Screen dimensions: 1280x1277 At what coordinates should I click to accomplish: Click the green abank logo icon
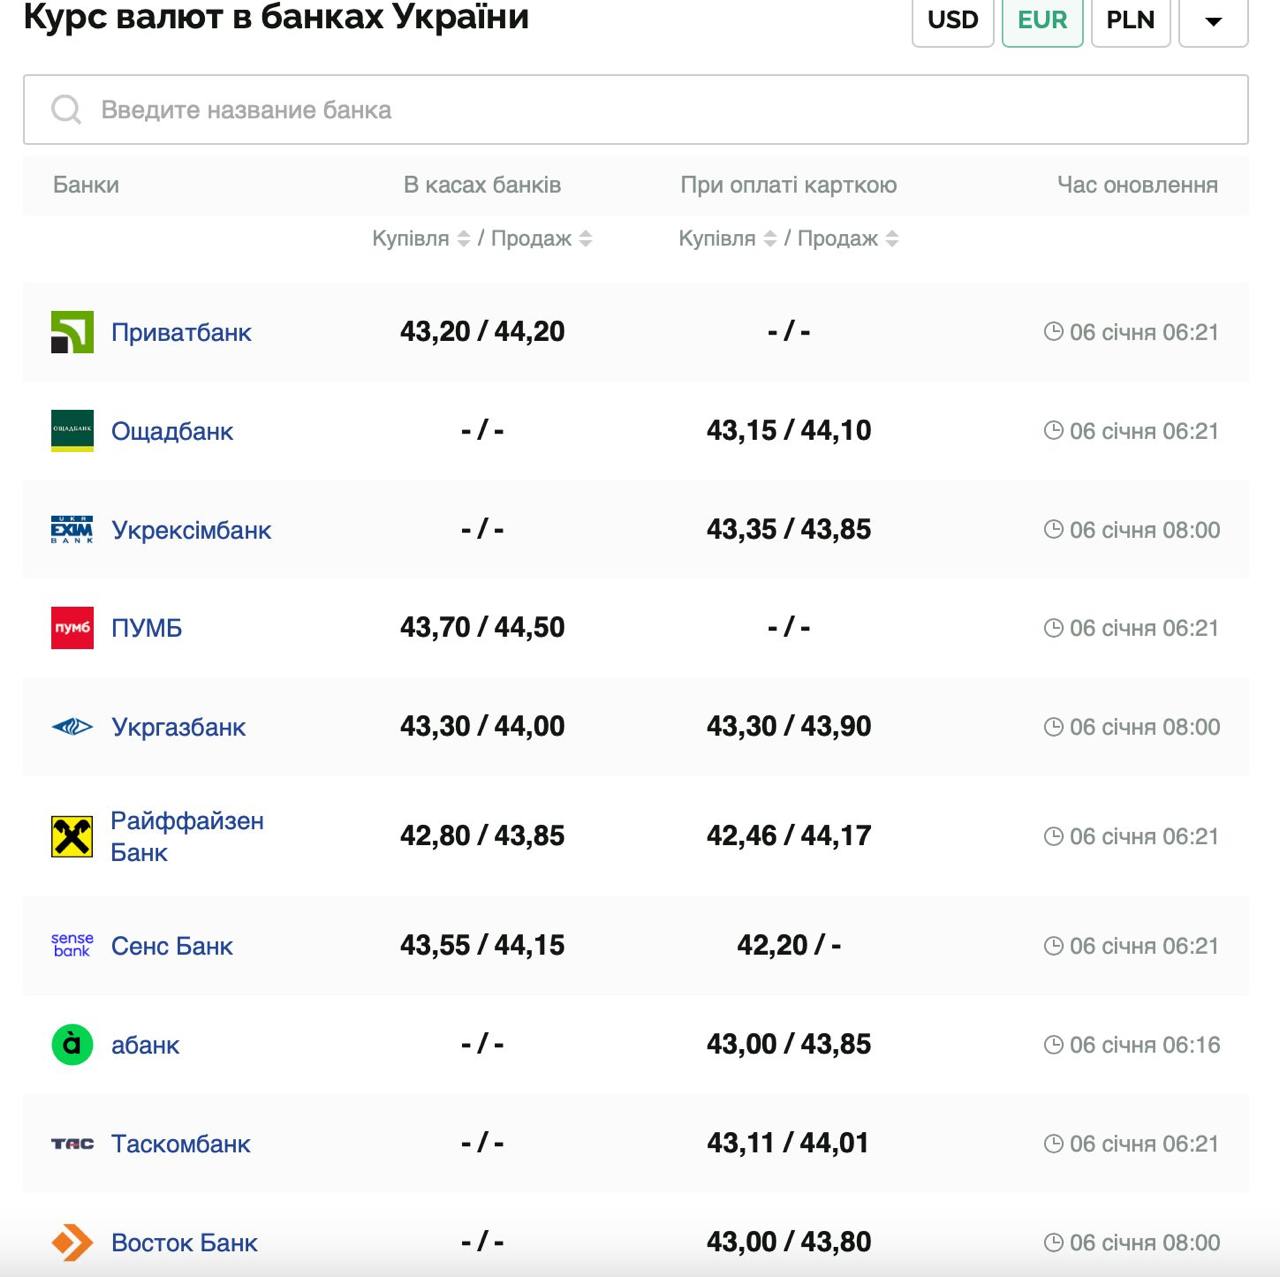72,1045
